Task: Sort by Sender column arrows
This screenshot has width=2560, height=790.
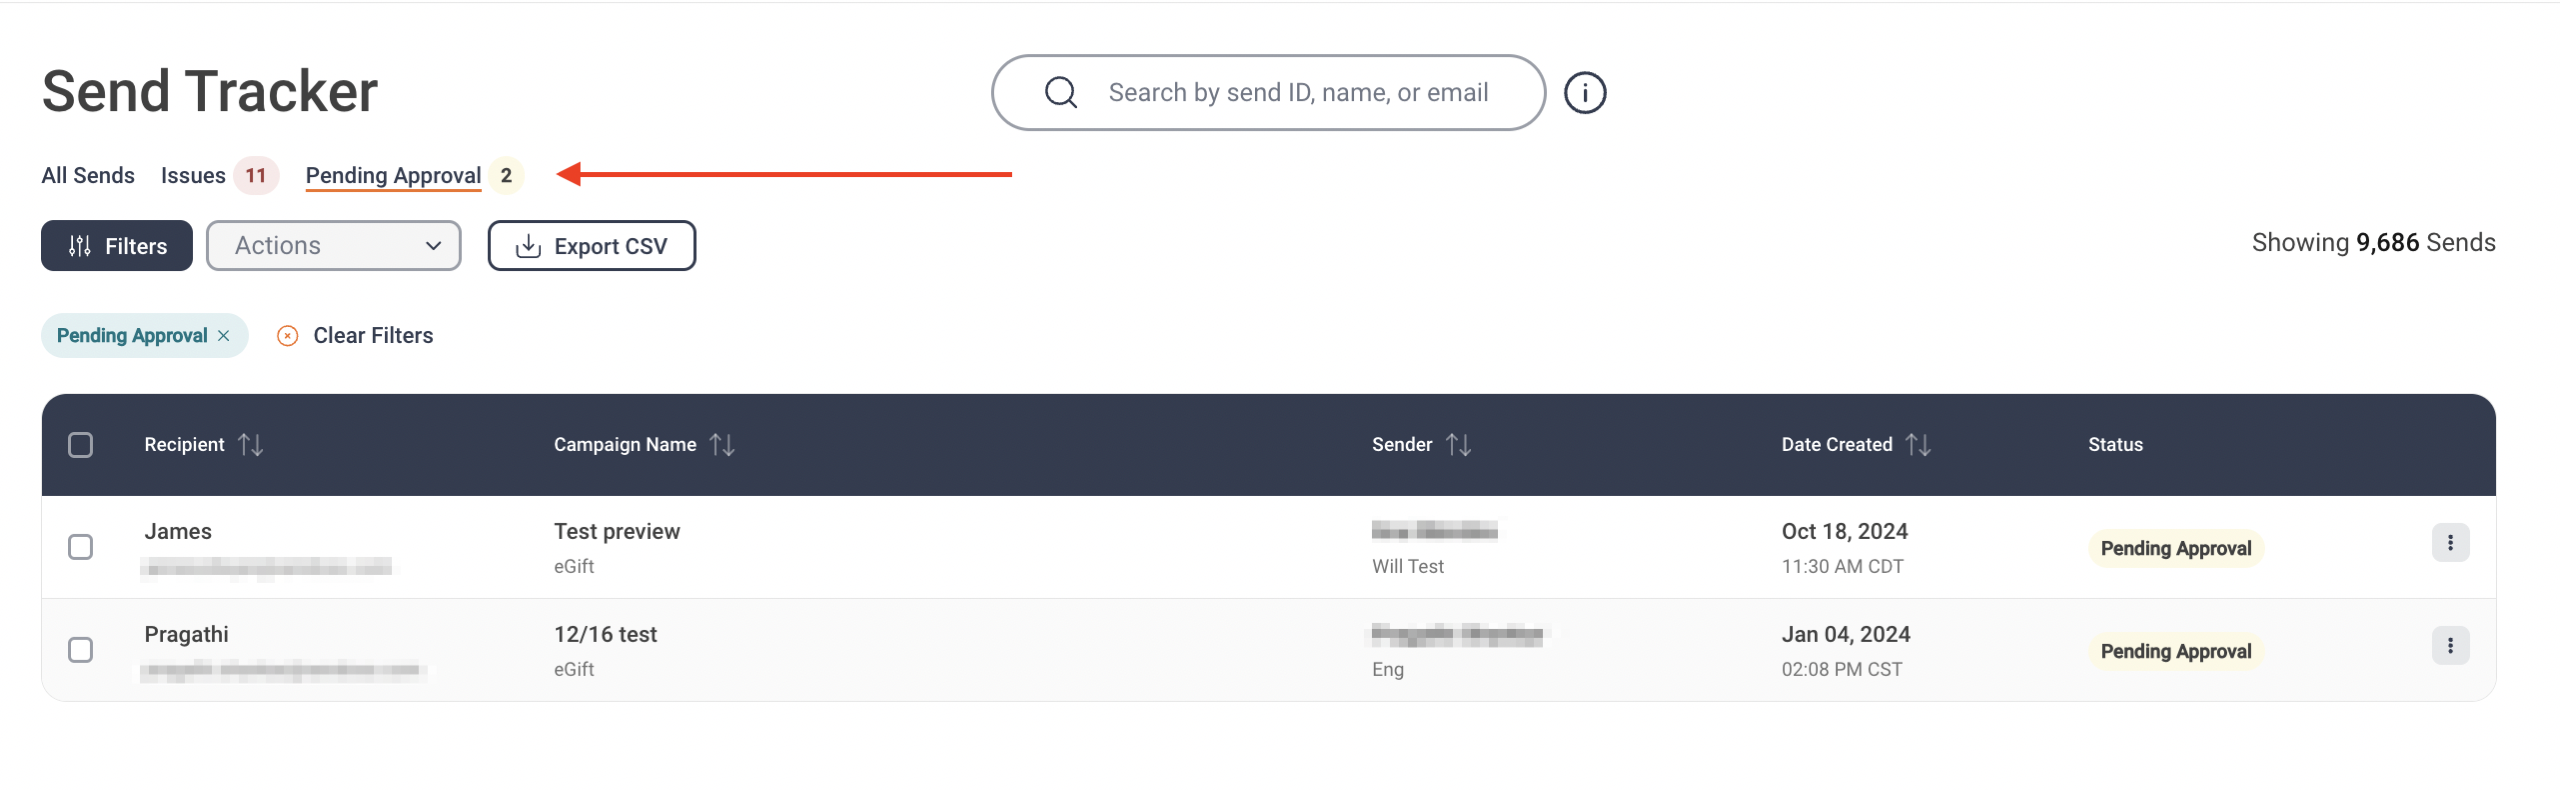Action: [x=1459, y=445]
